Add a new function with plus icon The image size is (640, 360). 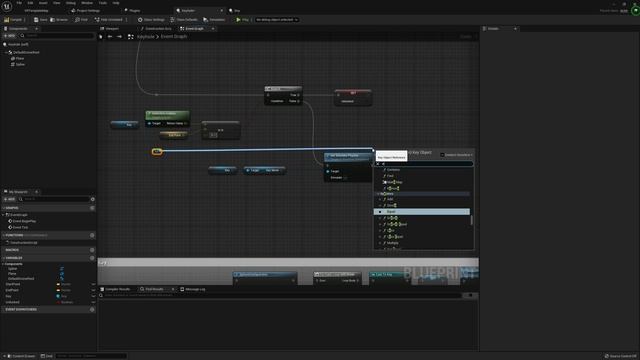point(92,236)
